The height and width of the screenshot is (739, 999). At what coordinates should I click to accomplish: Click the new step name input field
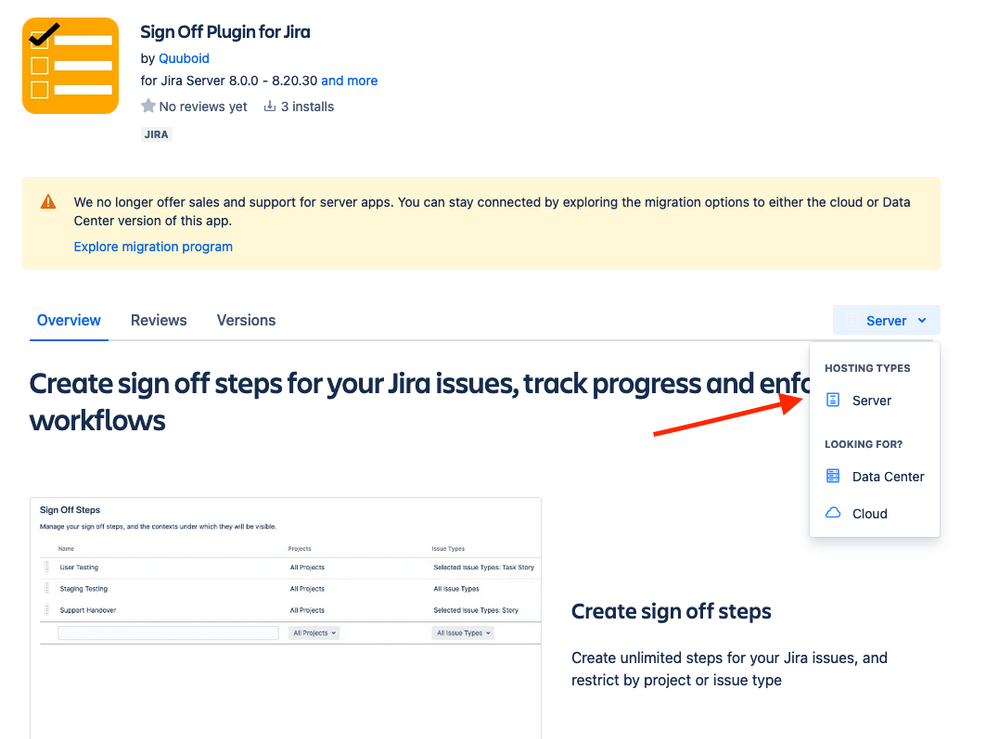click(x=168, y=633)
